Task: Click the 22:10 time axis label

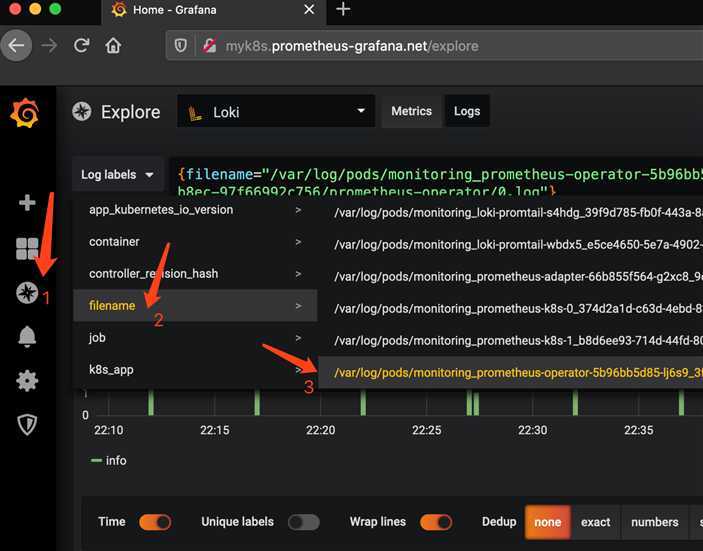Action: (108, 430)
